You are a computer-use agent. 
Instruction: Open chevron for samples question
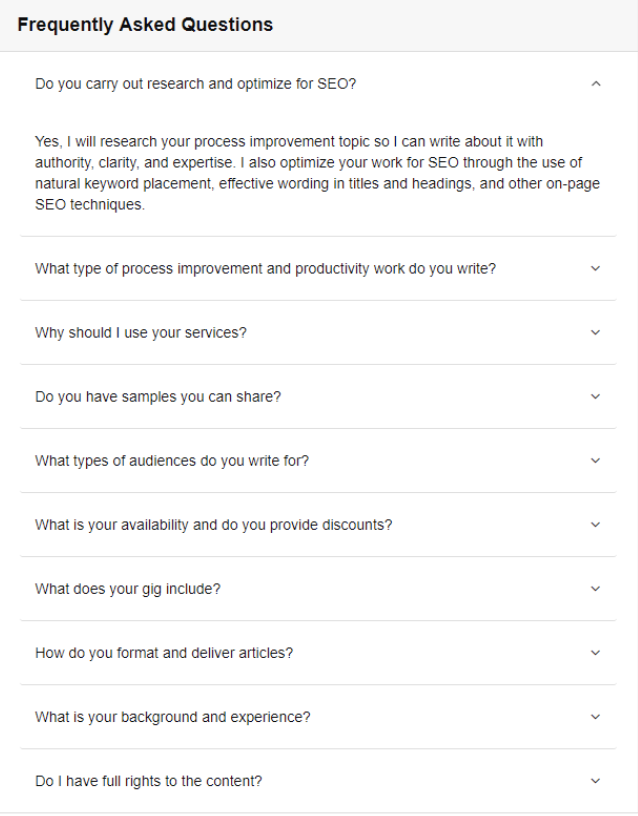click(596, 396)
